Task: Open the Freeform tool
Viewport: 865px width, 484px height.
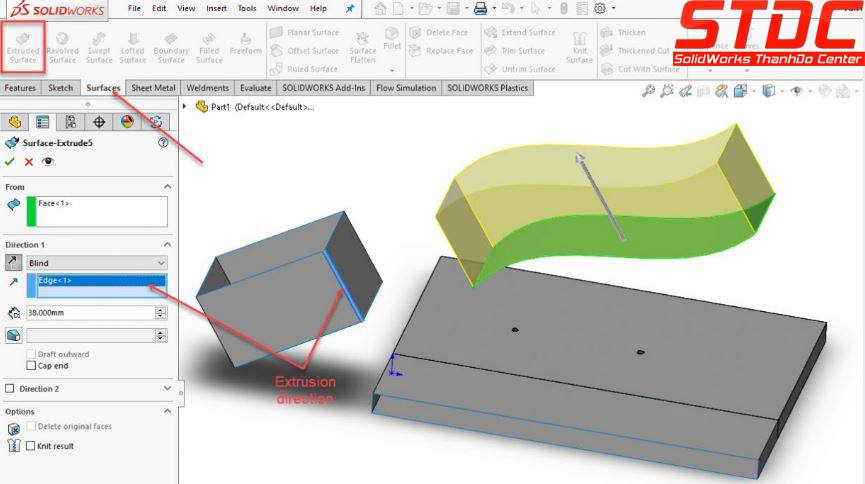Action: 245,44
